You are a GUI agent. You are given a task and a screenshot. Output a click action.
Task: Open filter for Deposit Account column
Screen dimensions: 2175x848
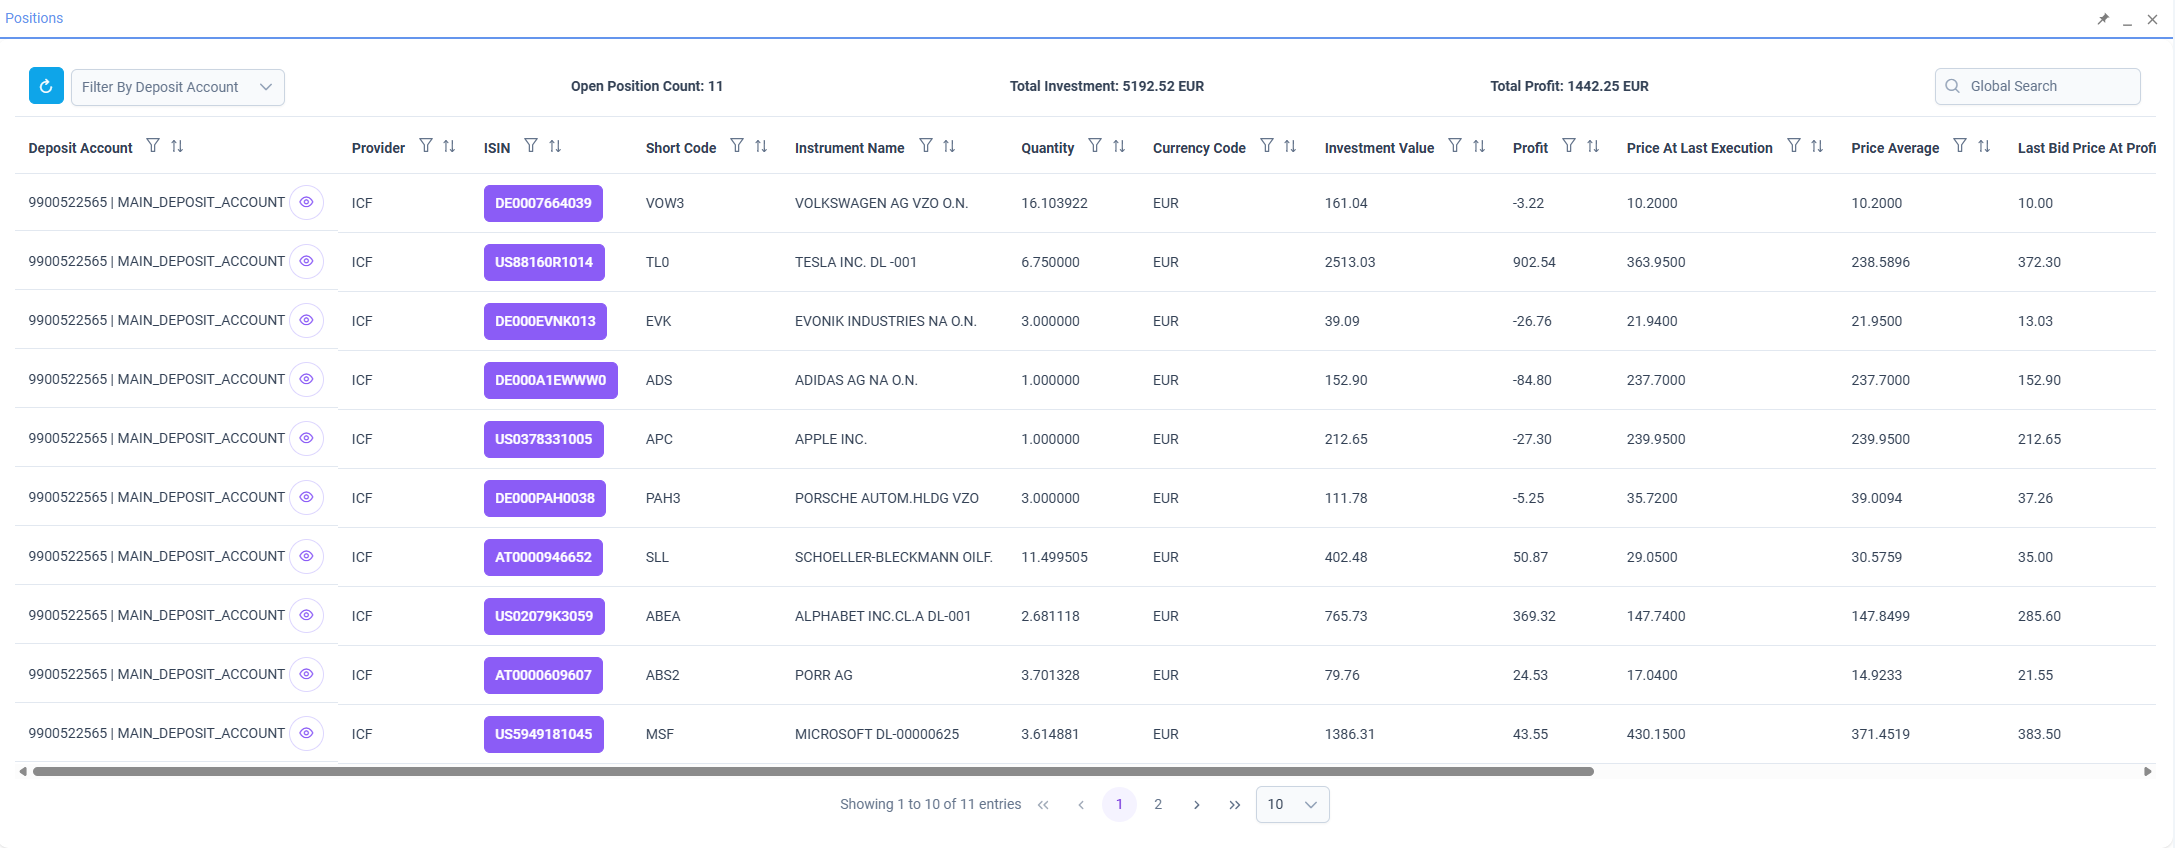(x=153, y=146)
